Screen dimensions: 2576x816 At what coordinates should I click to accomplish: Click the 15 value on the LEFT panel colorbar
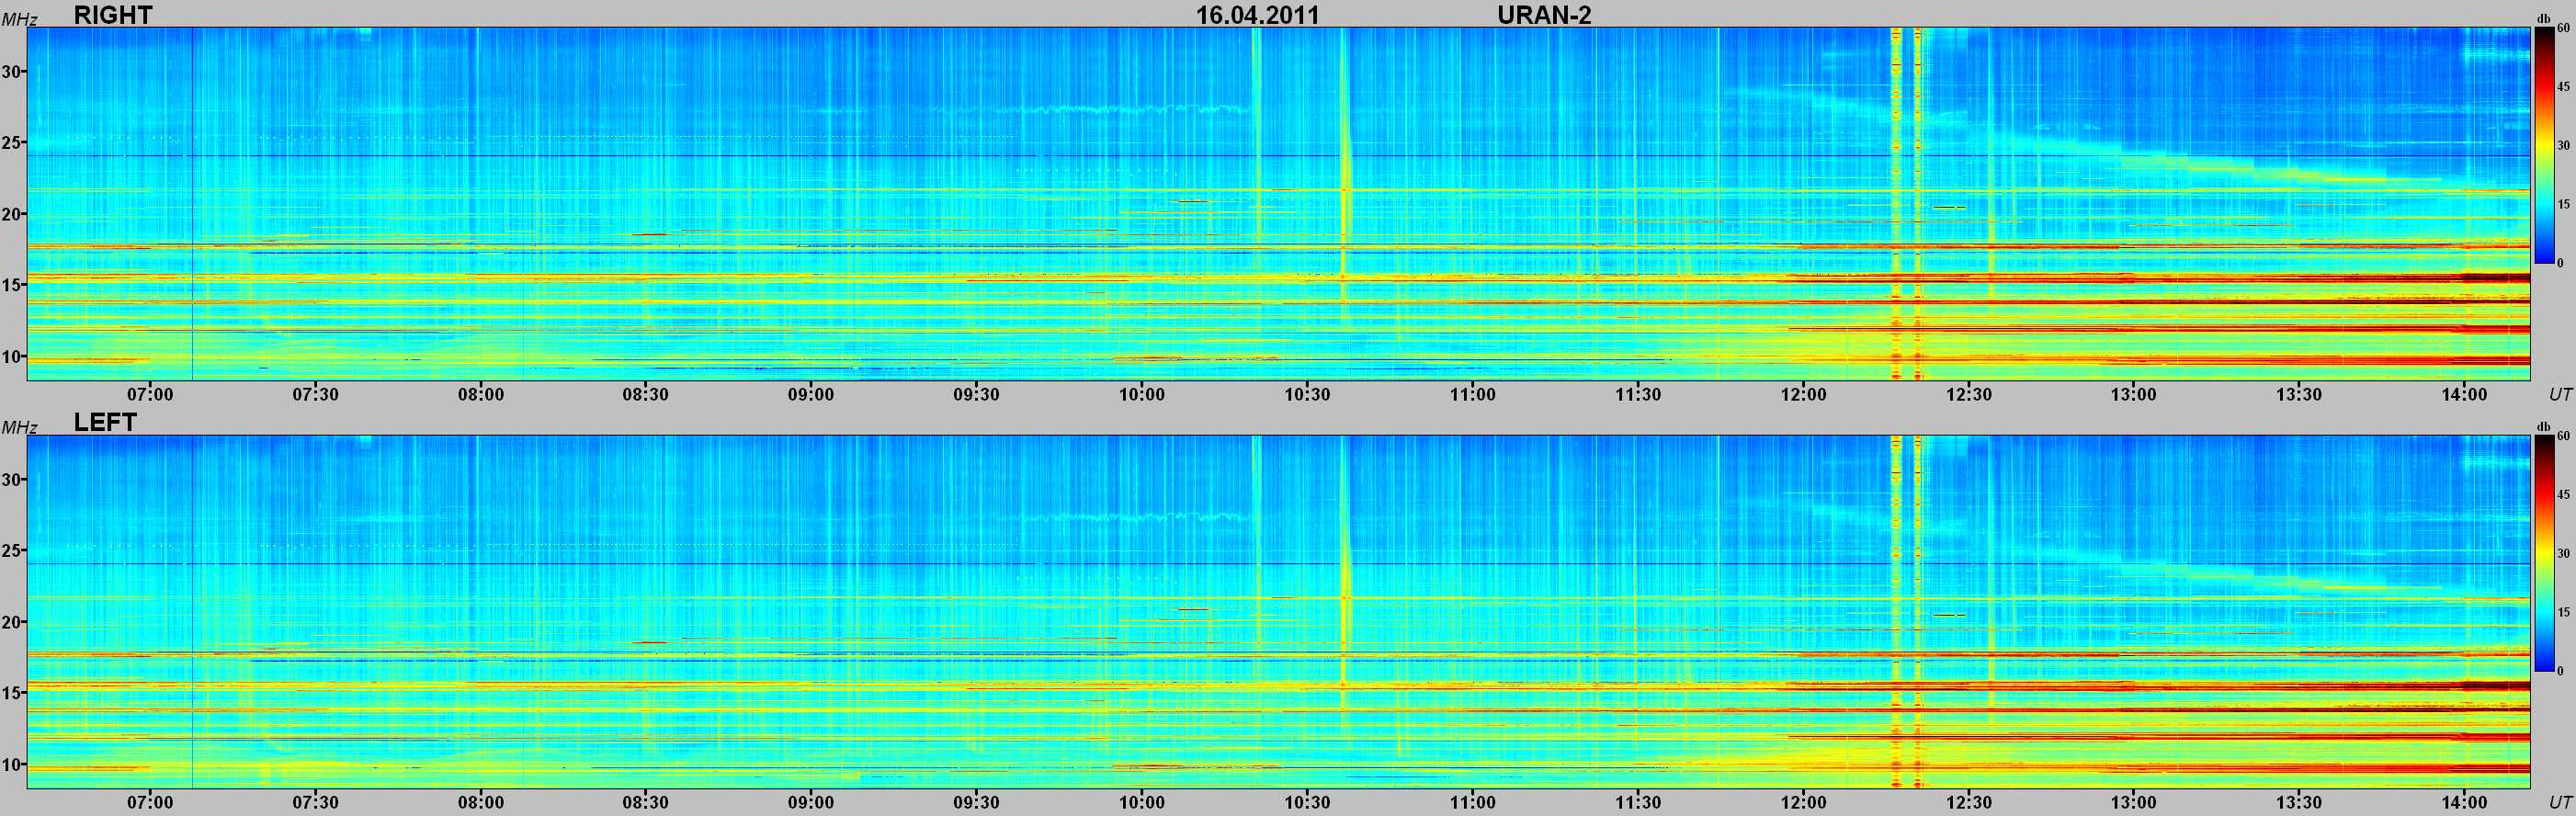pyautogui.click(x=2563, y=612)
